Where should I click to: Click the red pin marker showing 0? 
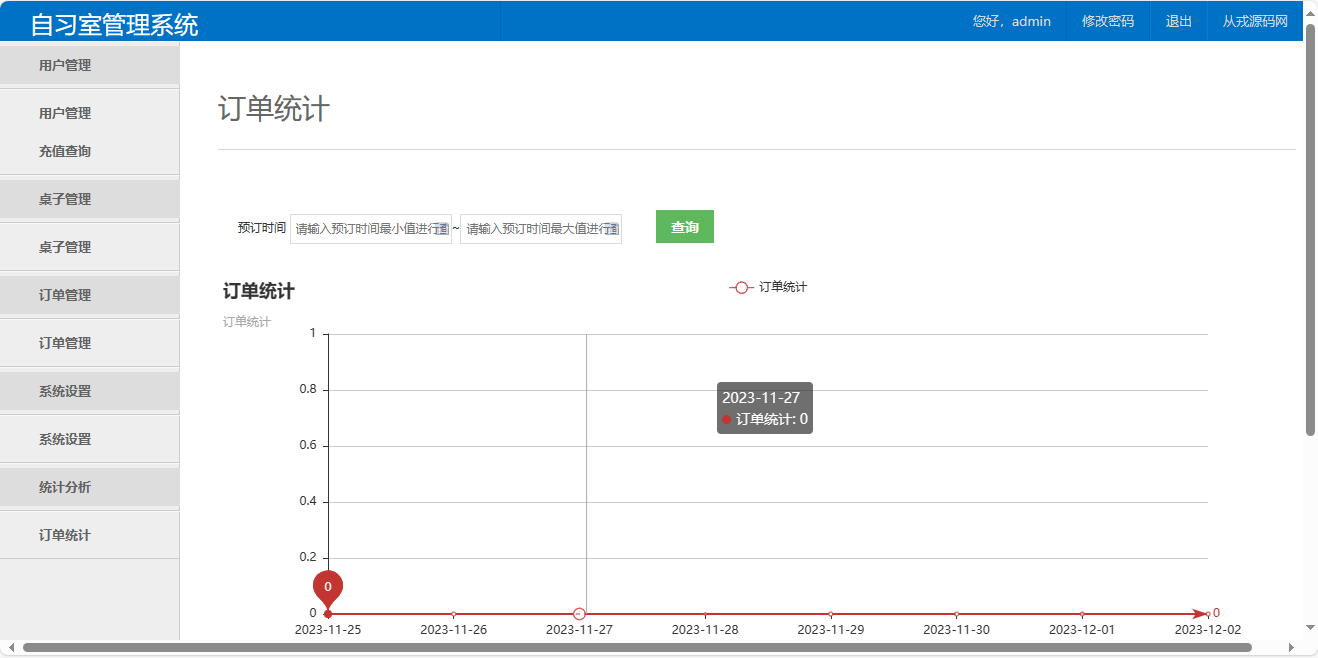pos(328,587)
